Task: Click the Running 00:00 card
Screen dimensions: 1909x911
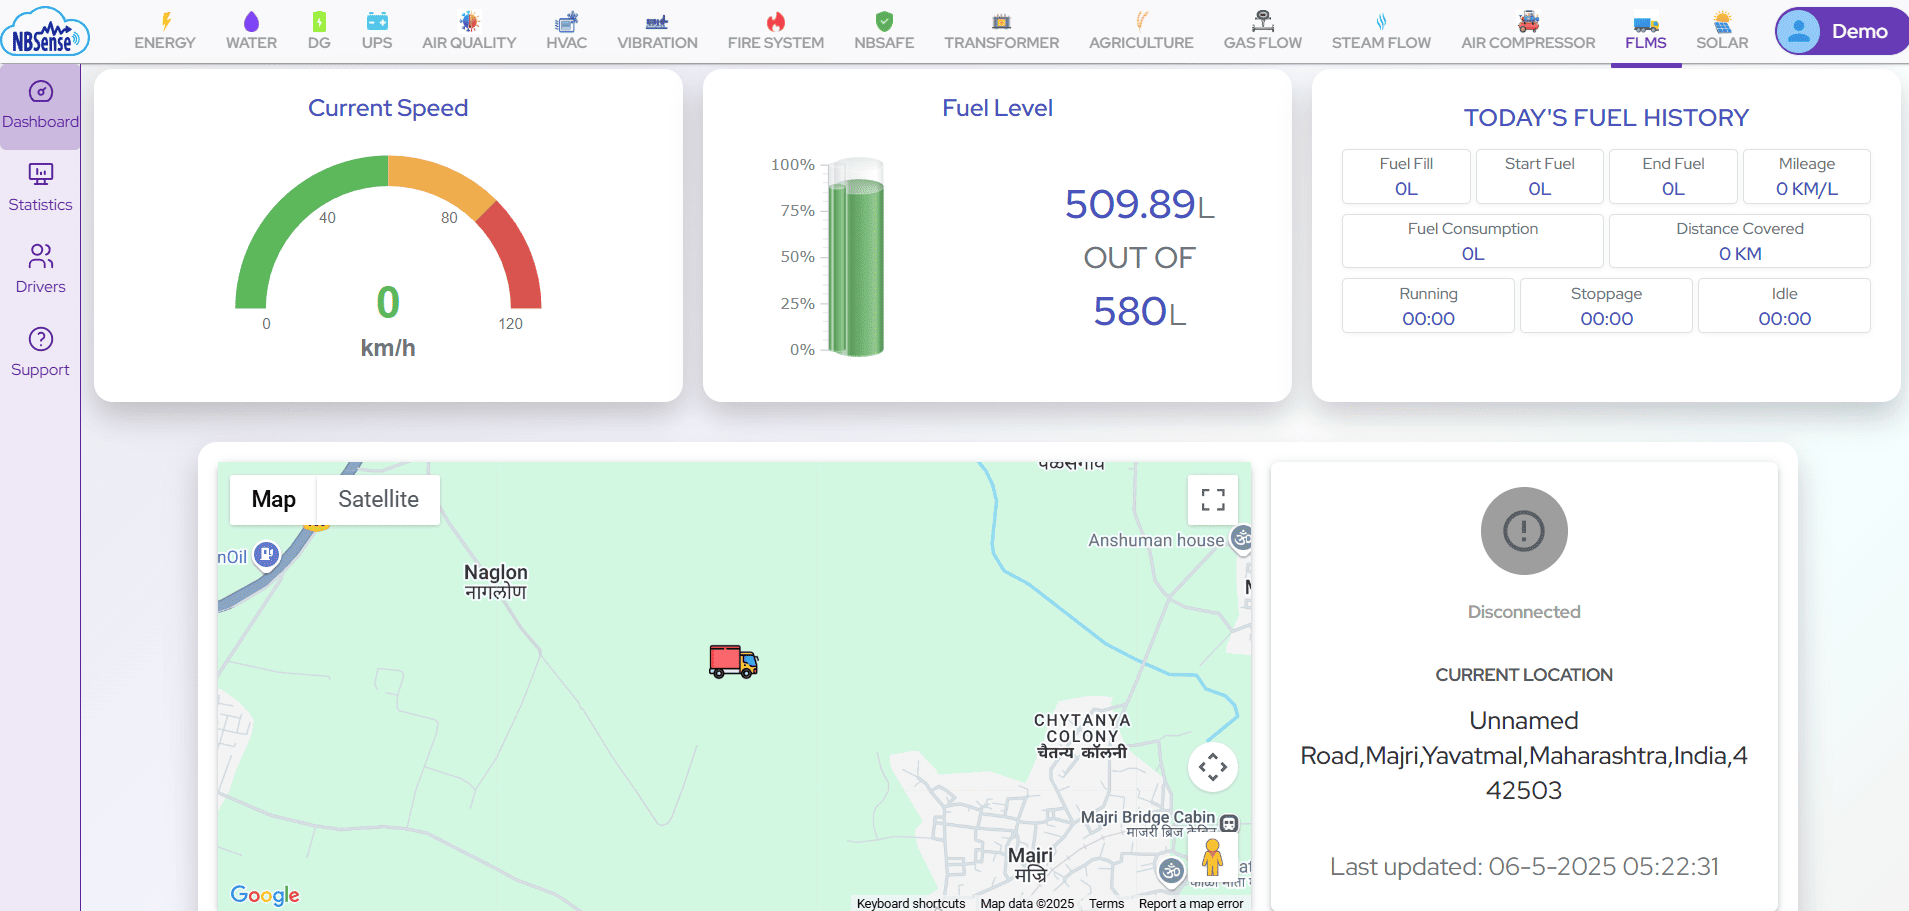Action: click(1428, 306)
